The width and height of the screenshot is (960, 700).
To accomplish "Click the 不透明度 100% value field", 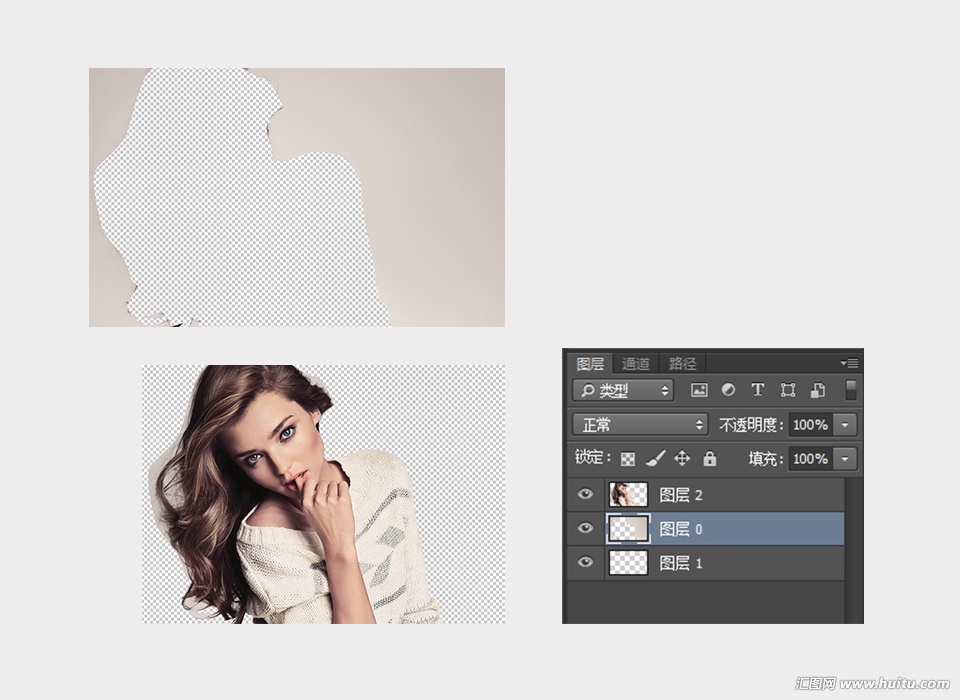I will click(811, 424).
